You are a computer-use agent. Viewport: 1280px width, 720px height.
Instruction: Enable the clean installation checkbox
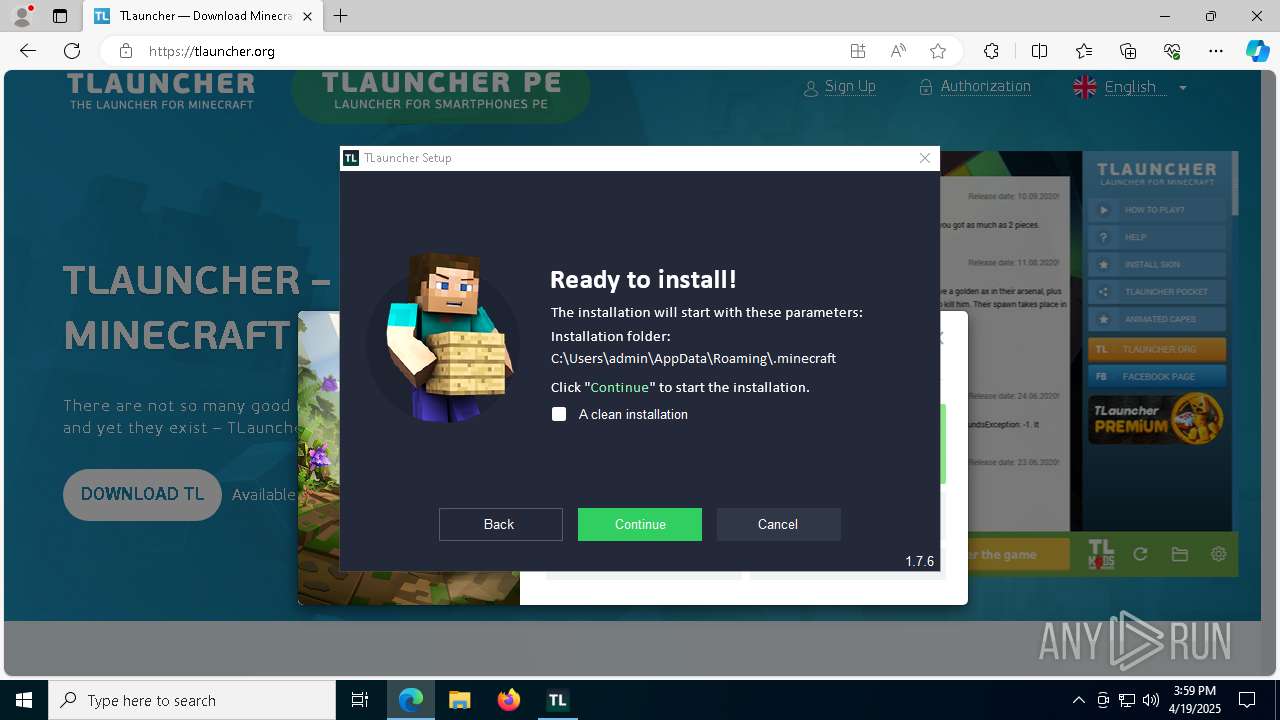point(559,414)
